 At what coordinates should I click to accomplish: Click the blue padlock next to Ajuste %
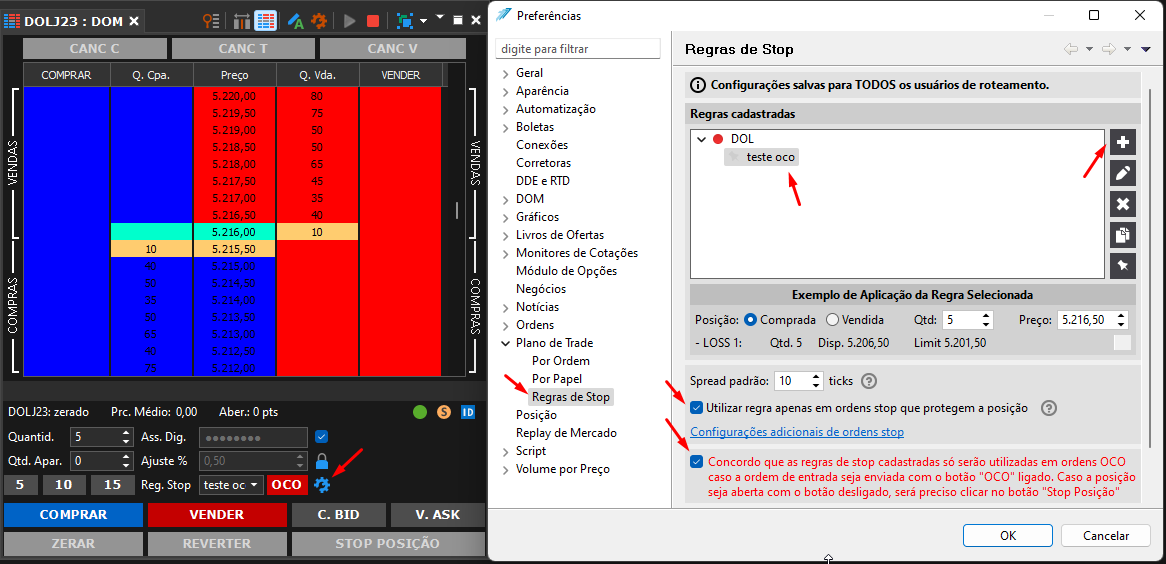point(322,461)
